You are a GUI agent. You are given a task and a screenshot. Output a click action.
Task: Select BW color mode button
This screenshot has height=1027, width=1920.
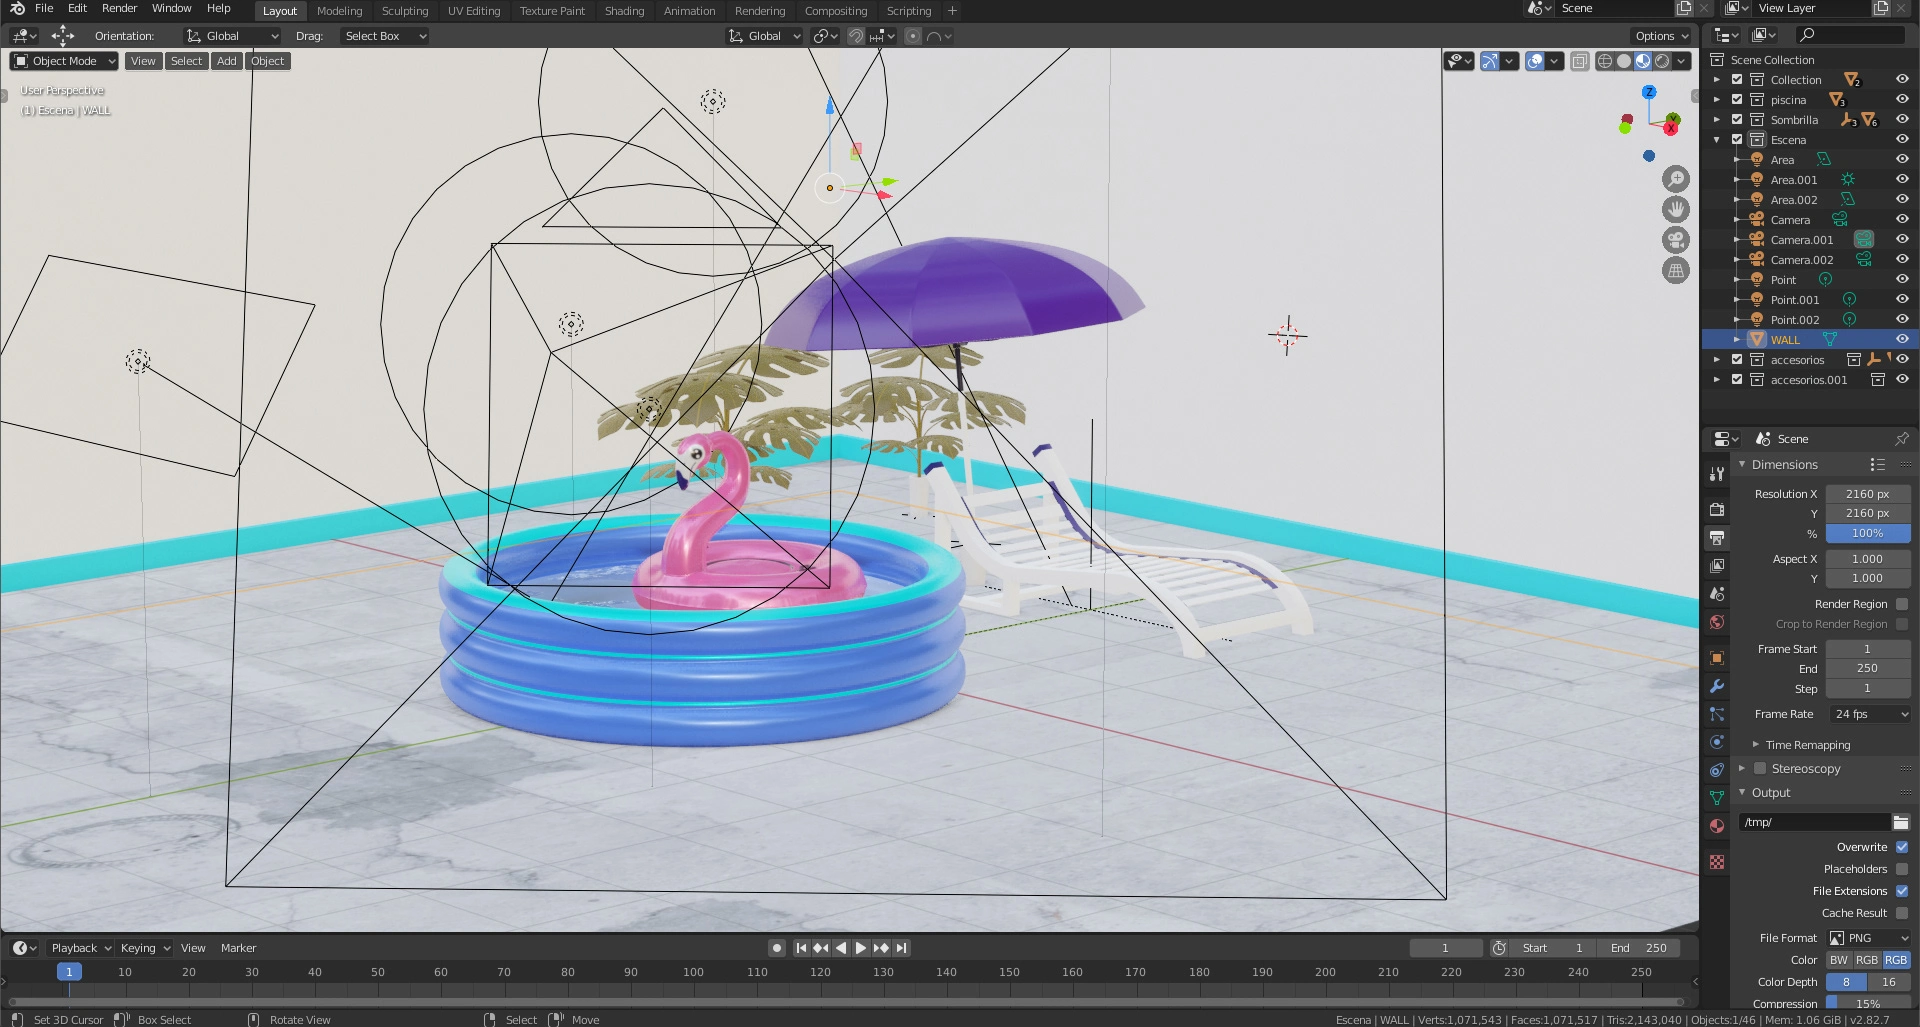point(1838,960)
